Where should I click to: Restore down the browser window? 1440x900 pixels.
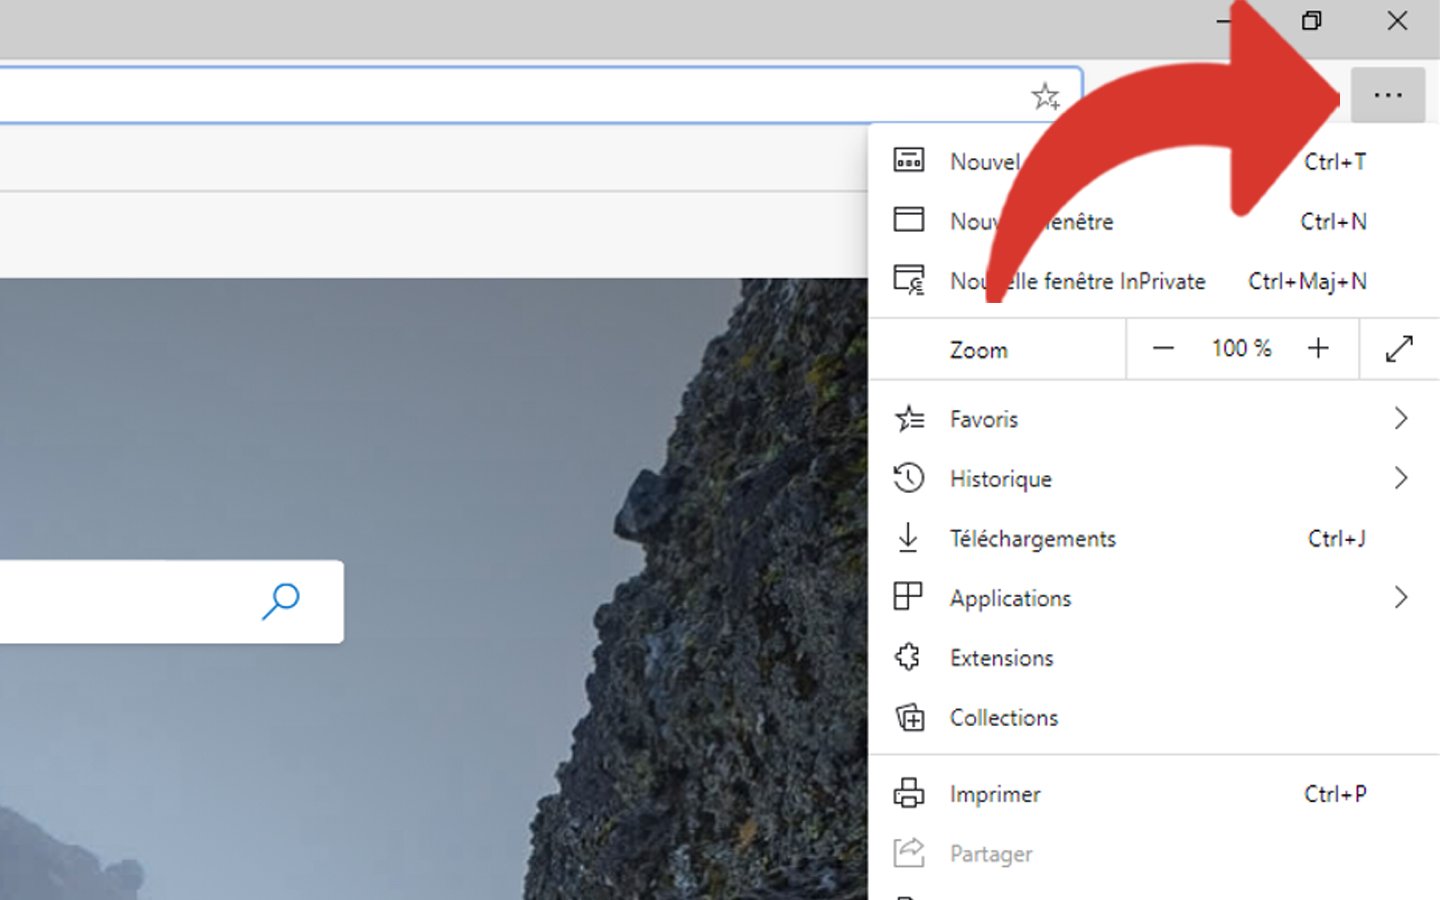1311,21
